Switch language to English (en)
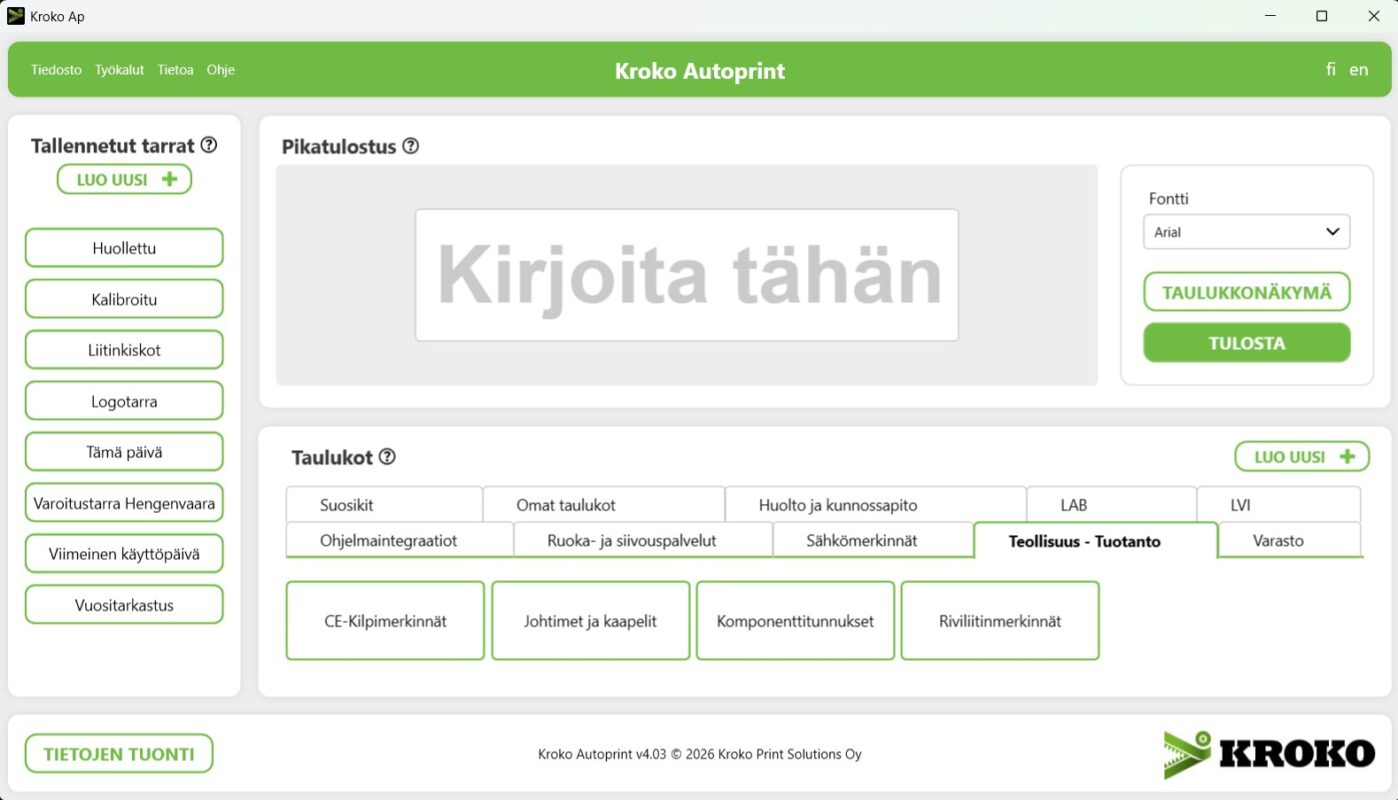 [1358, 70]
